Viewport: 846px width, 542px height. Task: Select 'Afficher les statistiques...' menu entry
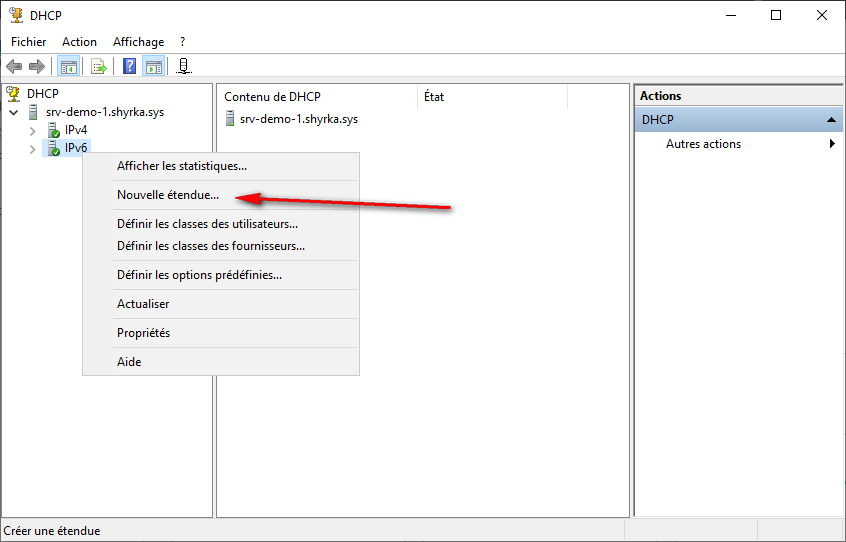point(182,166)
